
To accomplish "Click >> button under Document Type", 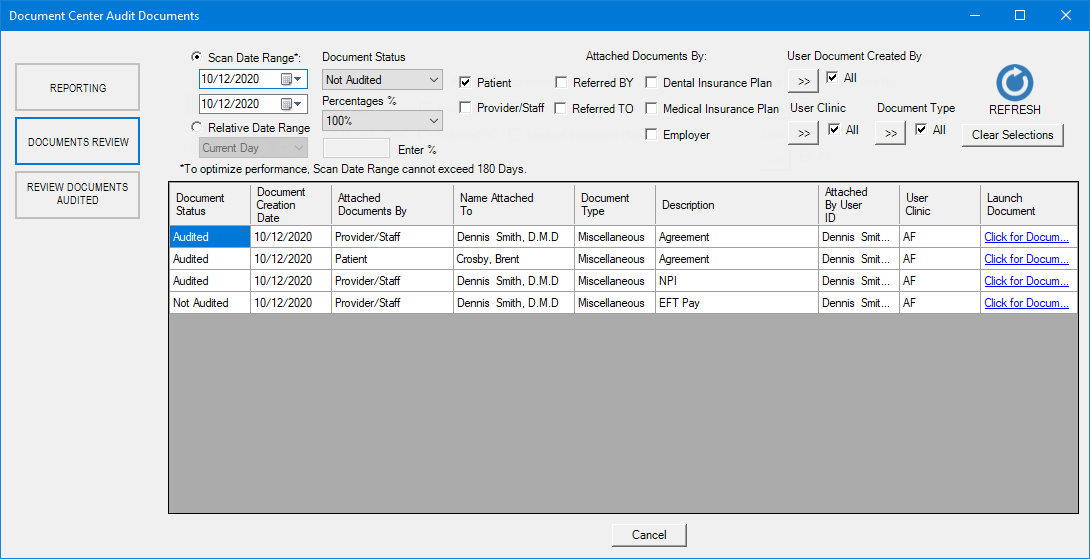I will [x=889, y=133].
